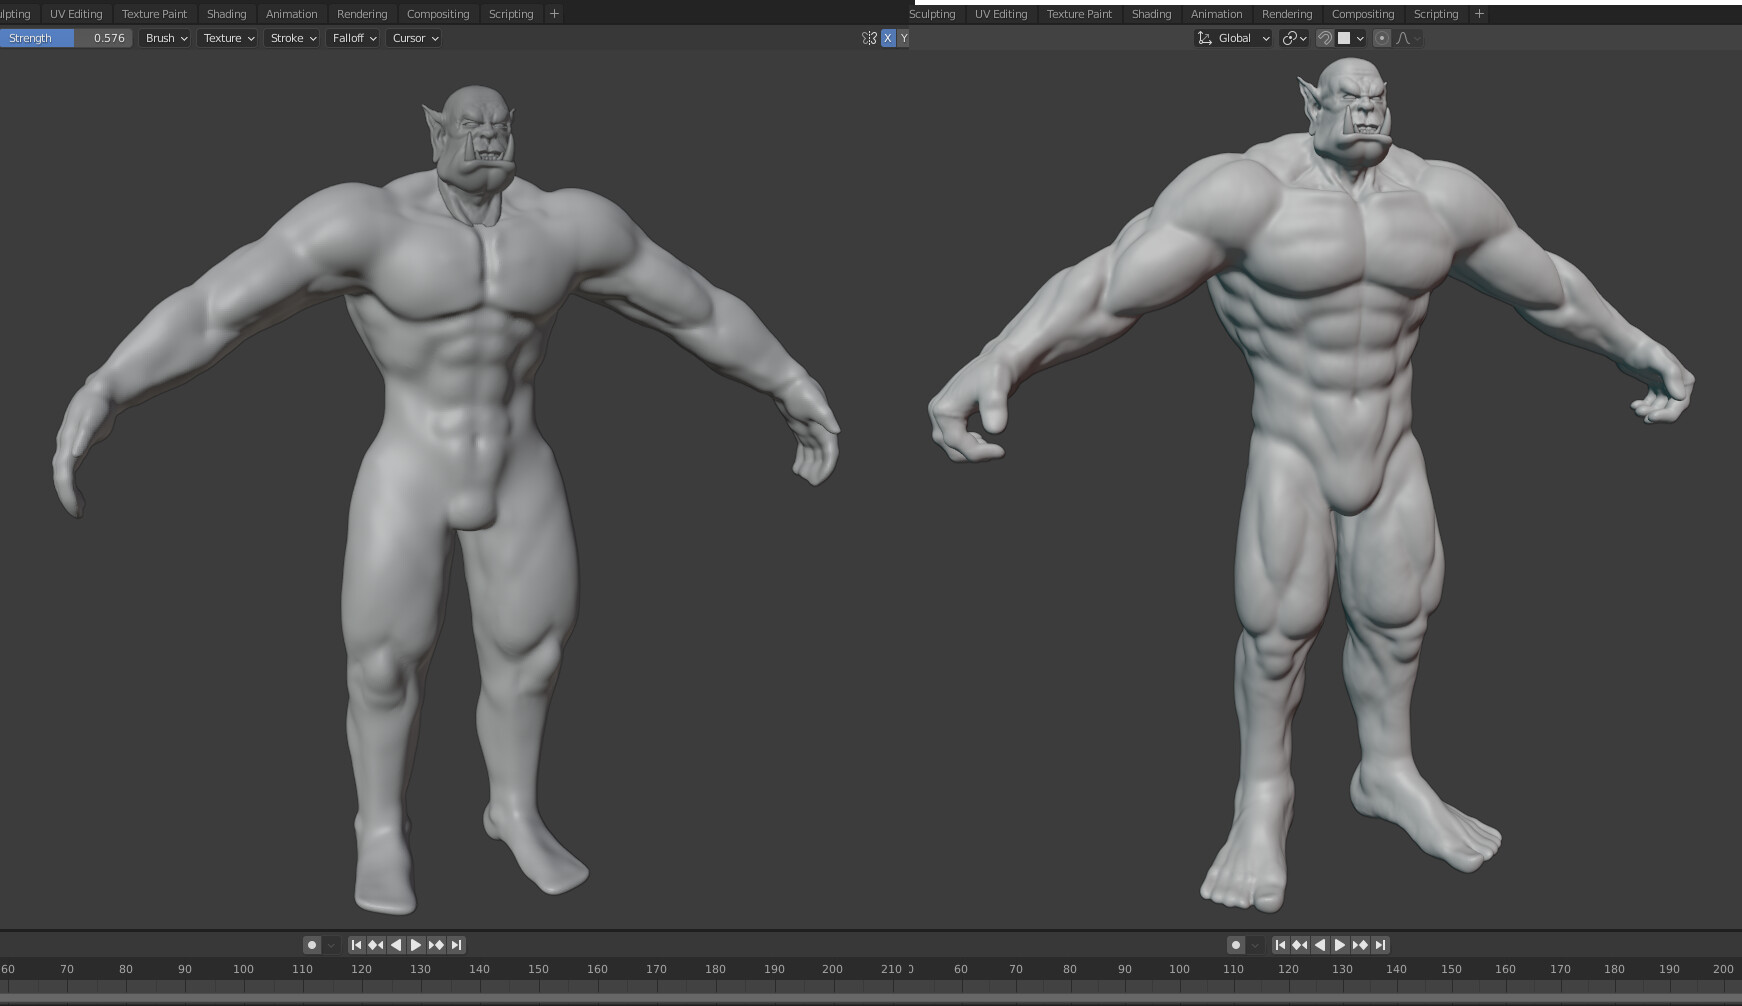Jump to start frame in left timeline

pyautogui.click(x=356, y=945)
